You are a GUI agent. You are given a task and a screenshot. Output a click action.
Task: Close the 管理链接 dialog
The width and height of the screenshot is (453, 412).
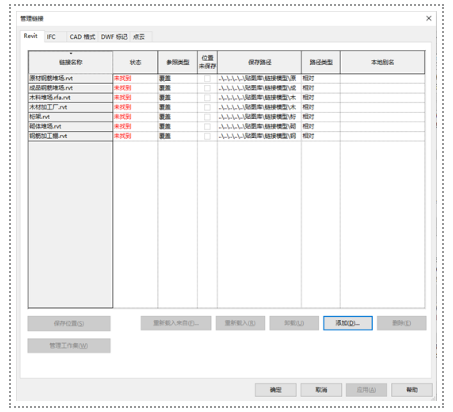point(429,18)
